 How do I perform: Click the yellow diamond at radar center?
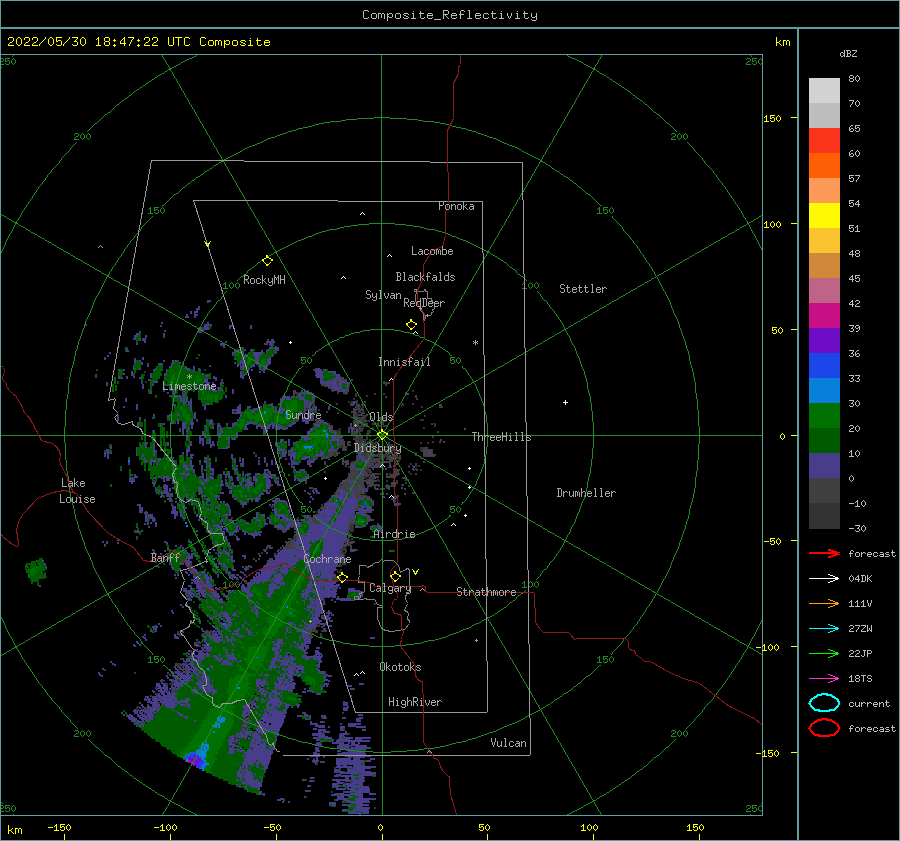(x=382, y=435)
